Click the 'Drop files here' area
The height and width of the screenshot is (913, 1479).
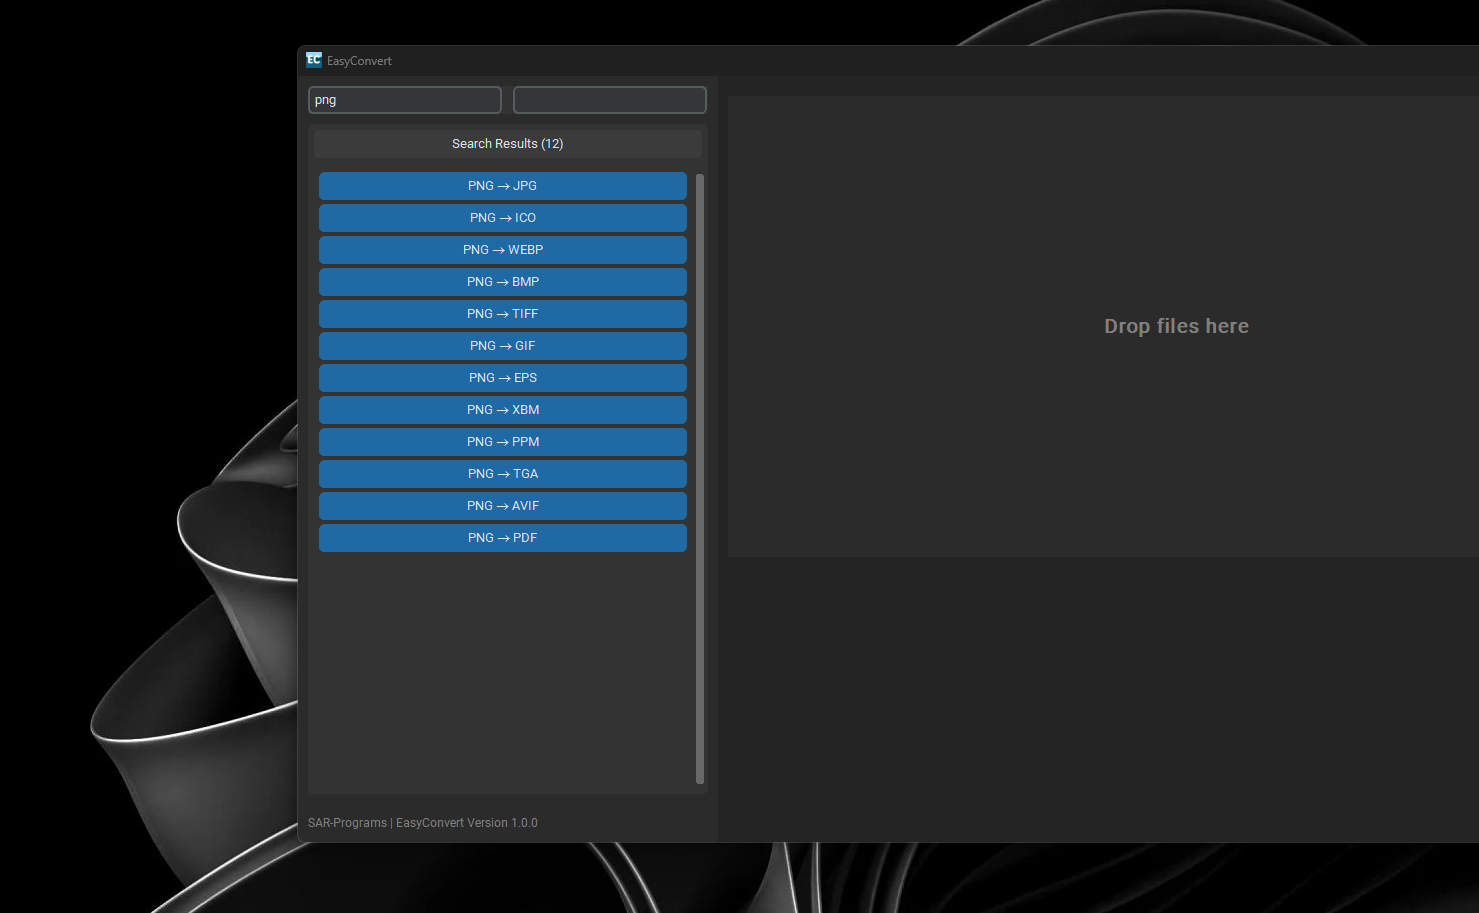click(x=1175, y=326)
